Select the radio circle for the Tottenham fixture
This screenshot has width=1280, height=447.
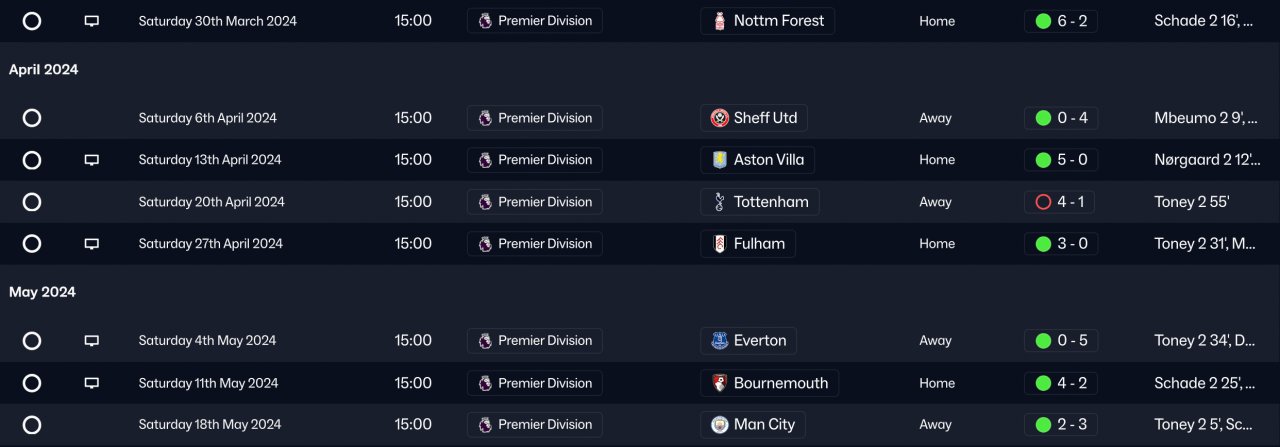point(32,202)
